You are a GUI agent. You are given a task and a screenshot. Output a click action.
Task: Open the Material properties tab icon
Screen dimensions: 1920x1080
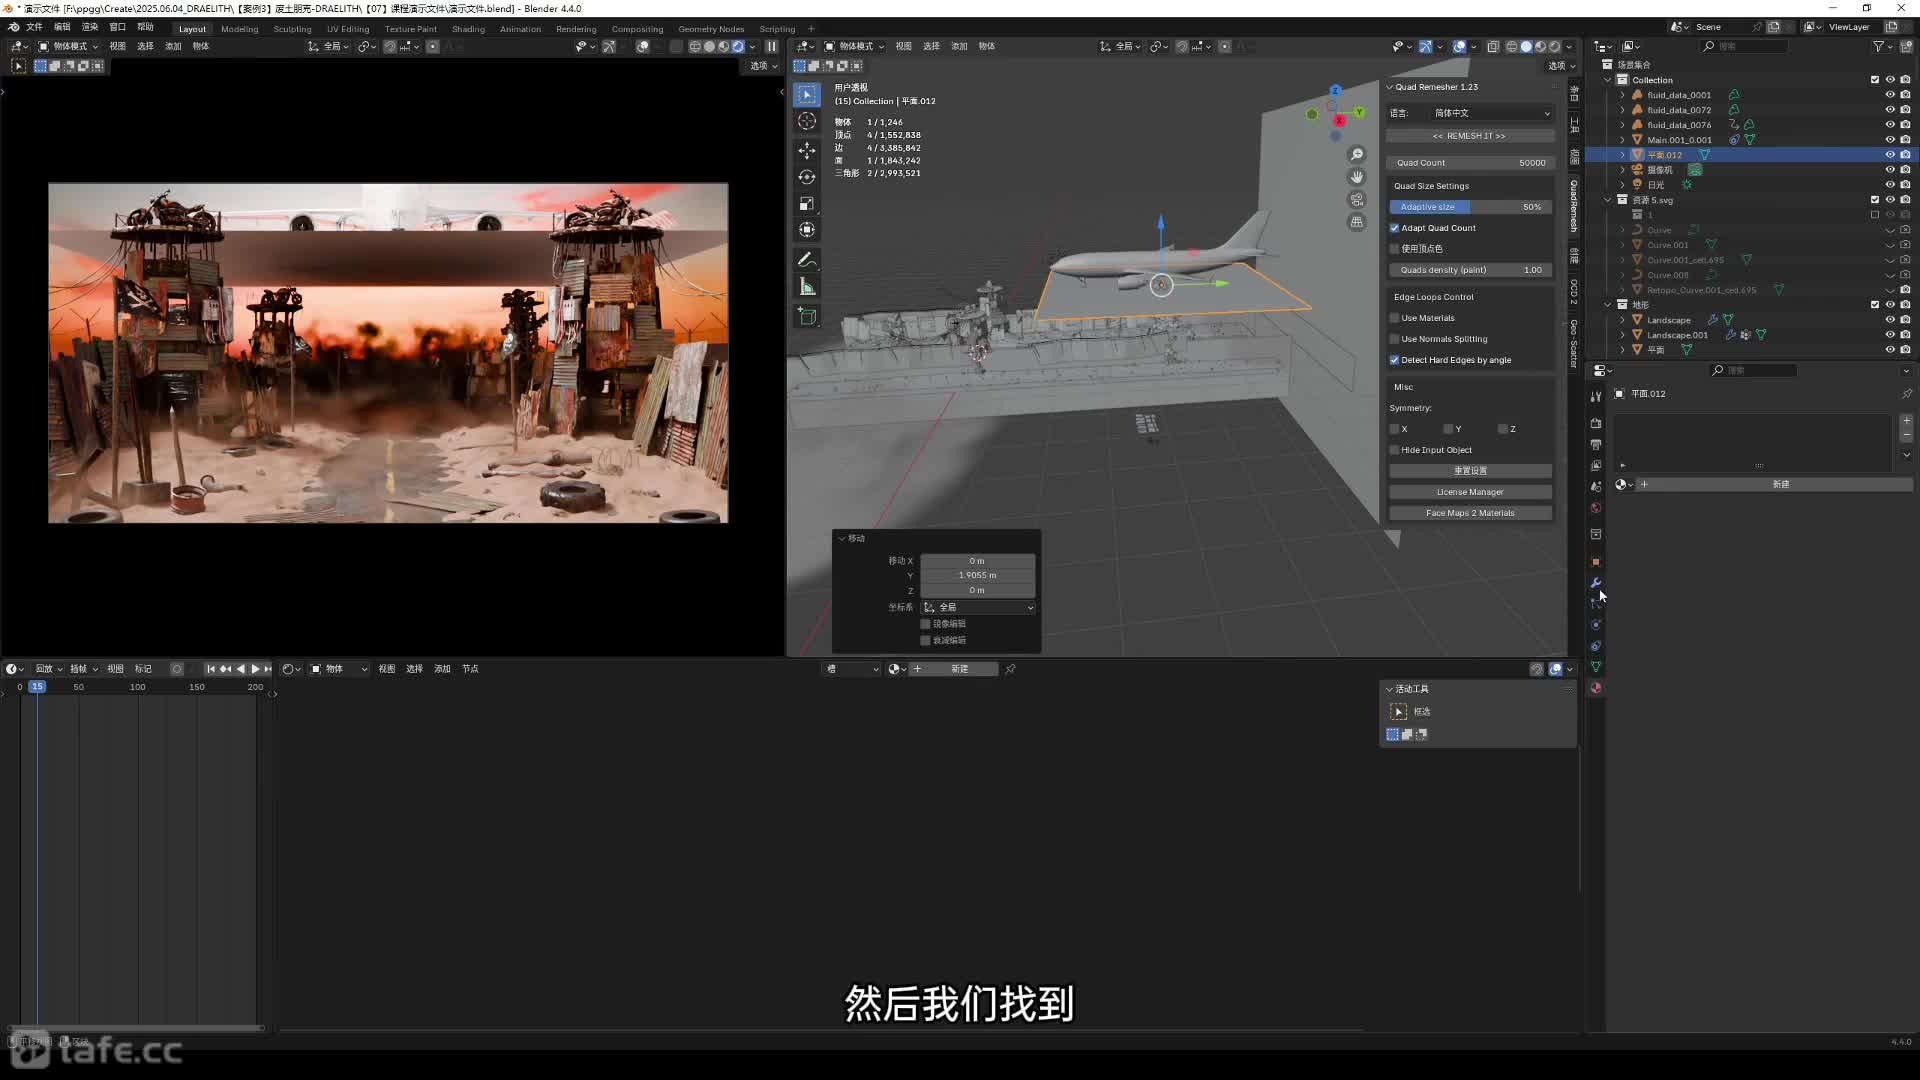click(x=1596, y=688)
